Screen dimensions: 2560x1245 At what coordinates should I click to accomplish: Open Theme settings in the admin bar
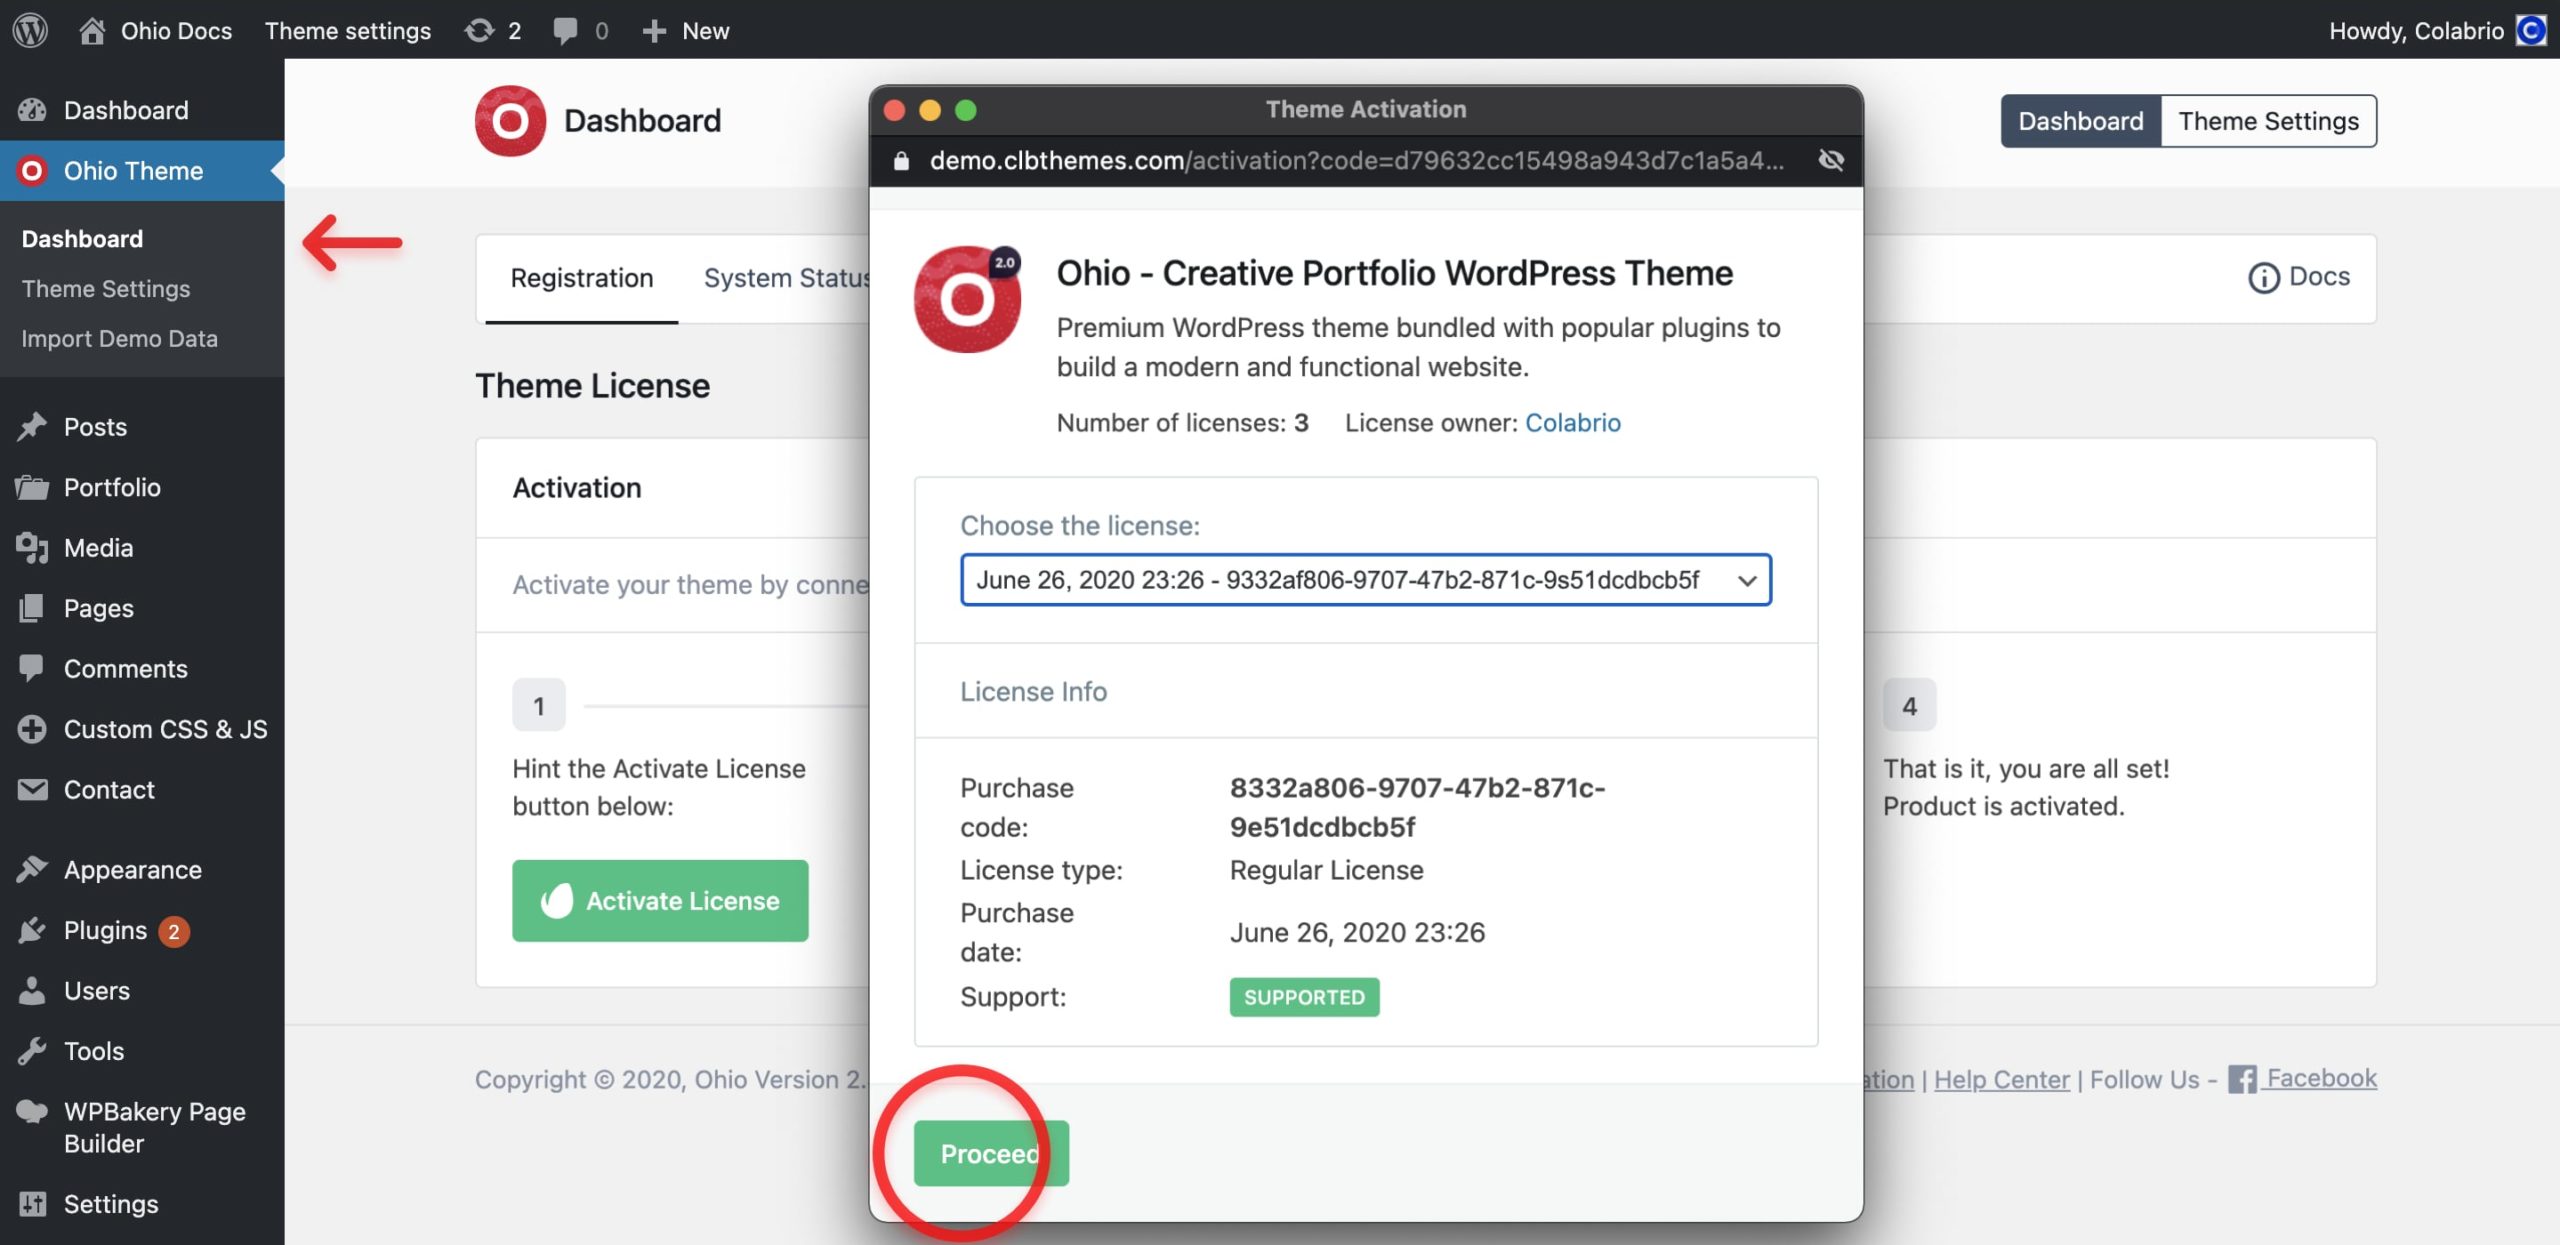tap(347, 30)
